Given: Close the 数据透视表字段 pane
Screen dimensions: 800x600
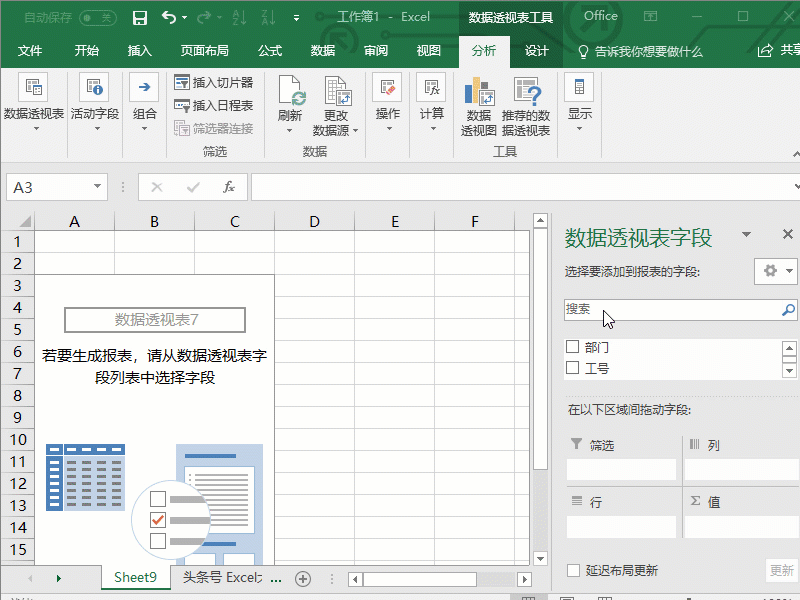Looking at the screenshot, I should (787, 234).
